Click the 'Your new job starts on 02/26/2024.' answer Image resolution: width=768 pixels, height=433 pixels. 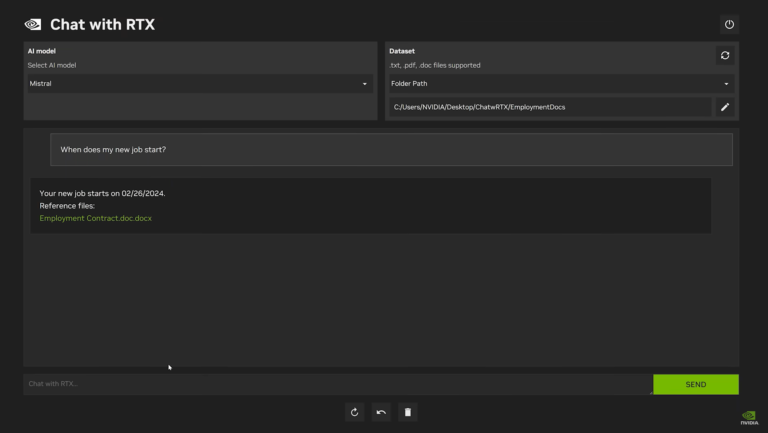click(x=102, y=193)
